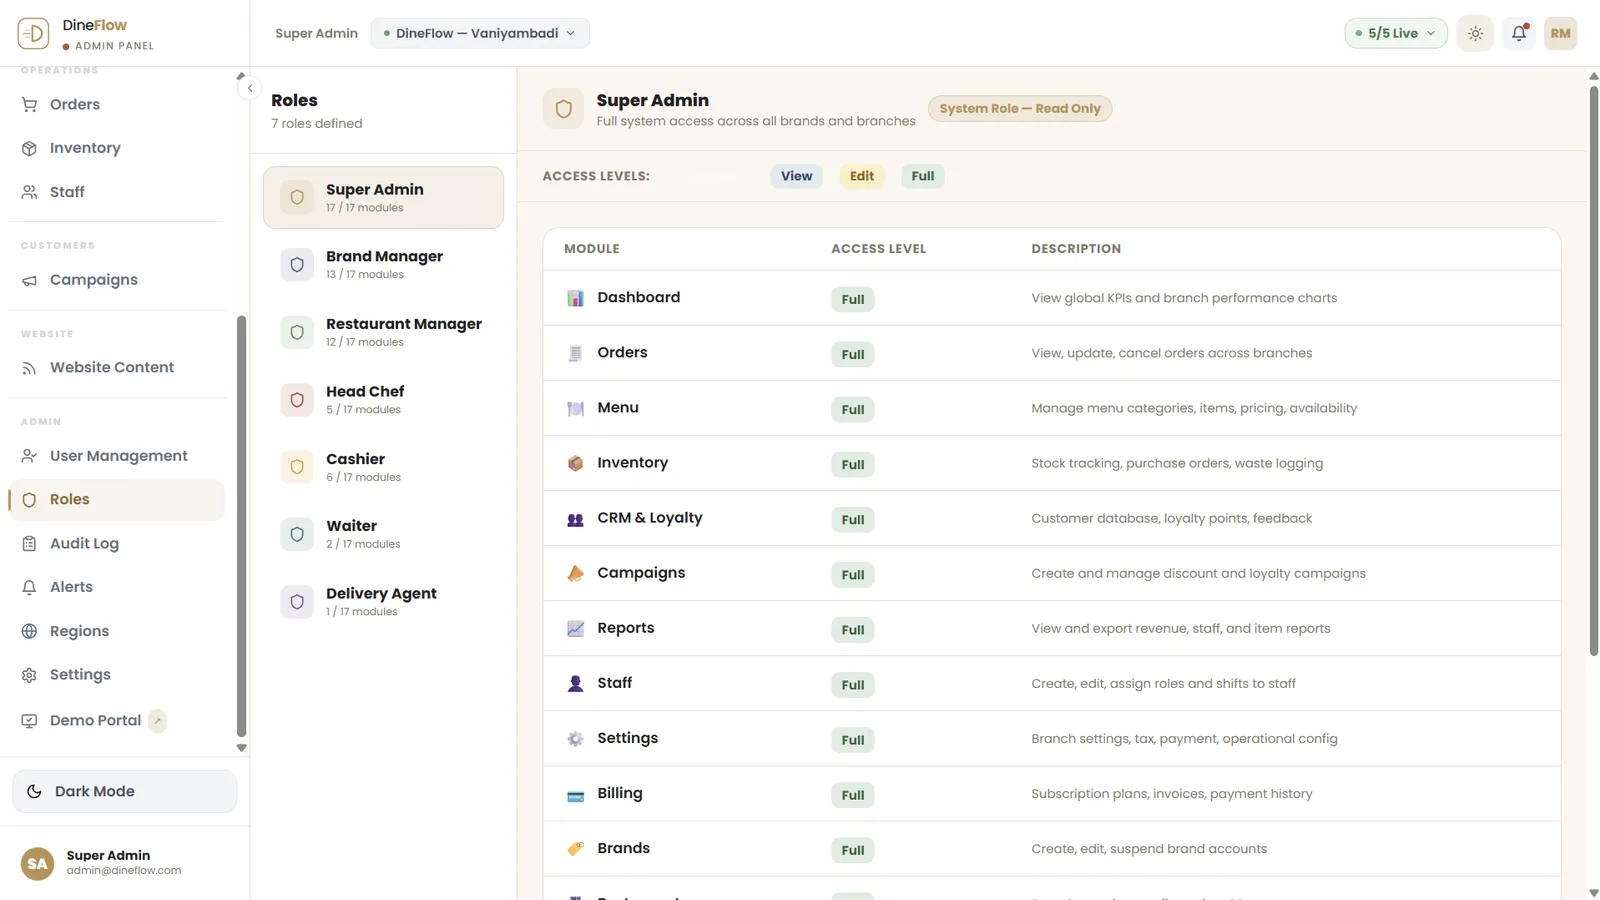Click the Audit Log clipboard icon
1600x900 pixels.
coord(29,544)
